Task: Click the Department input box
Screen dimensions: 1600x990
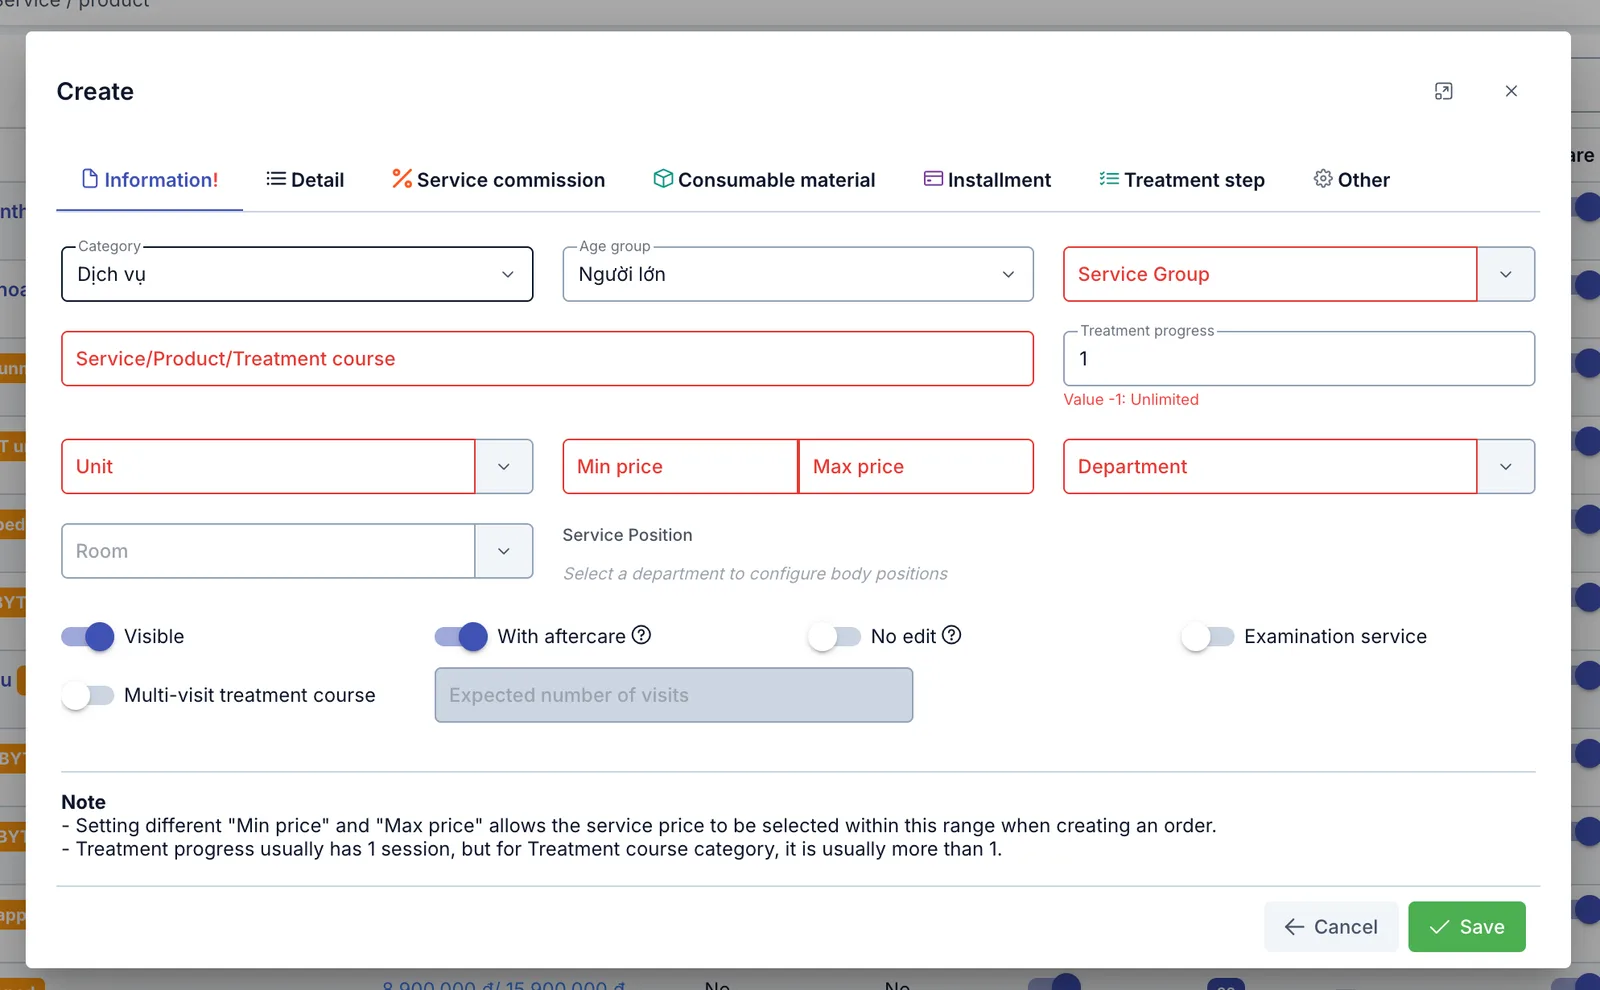Action: click(1270, 466)
